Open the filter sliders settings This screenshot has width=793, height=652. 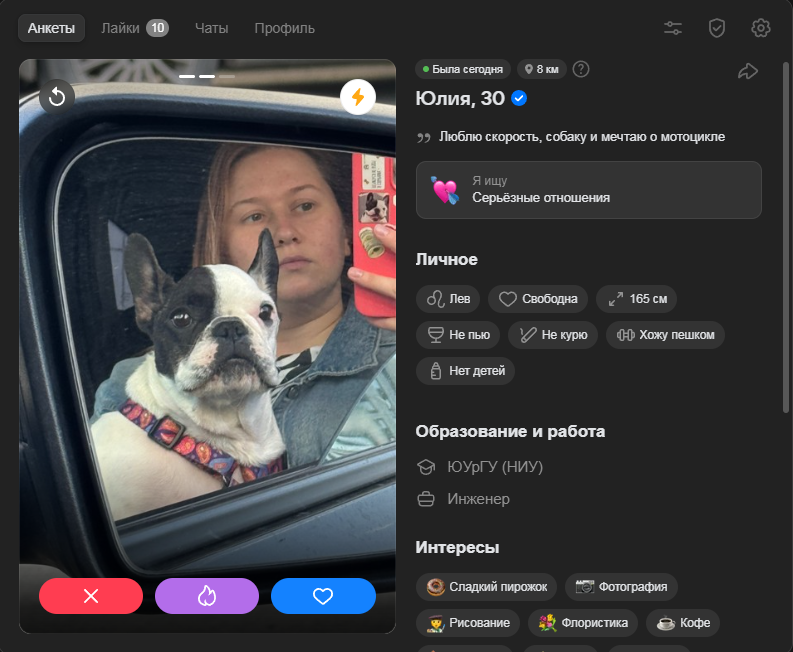coord(673,28)
